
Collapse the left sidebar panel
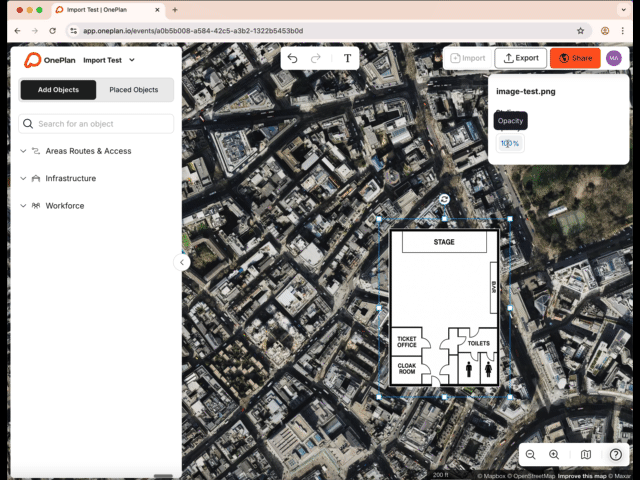point(182,262)
